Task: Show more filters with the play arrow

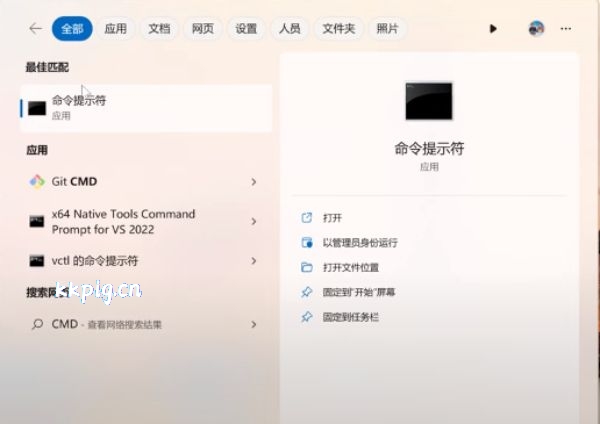Action: click(x=493, y=29)
